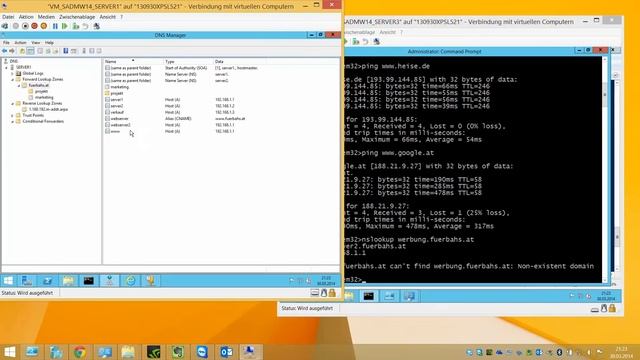Click the host system tray clock
Screen dimensions: 640x360
(621, 352)
